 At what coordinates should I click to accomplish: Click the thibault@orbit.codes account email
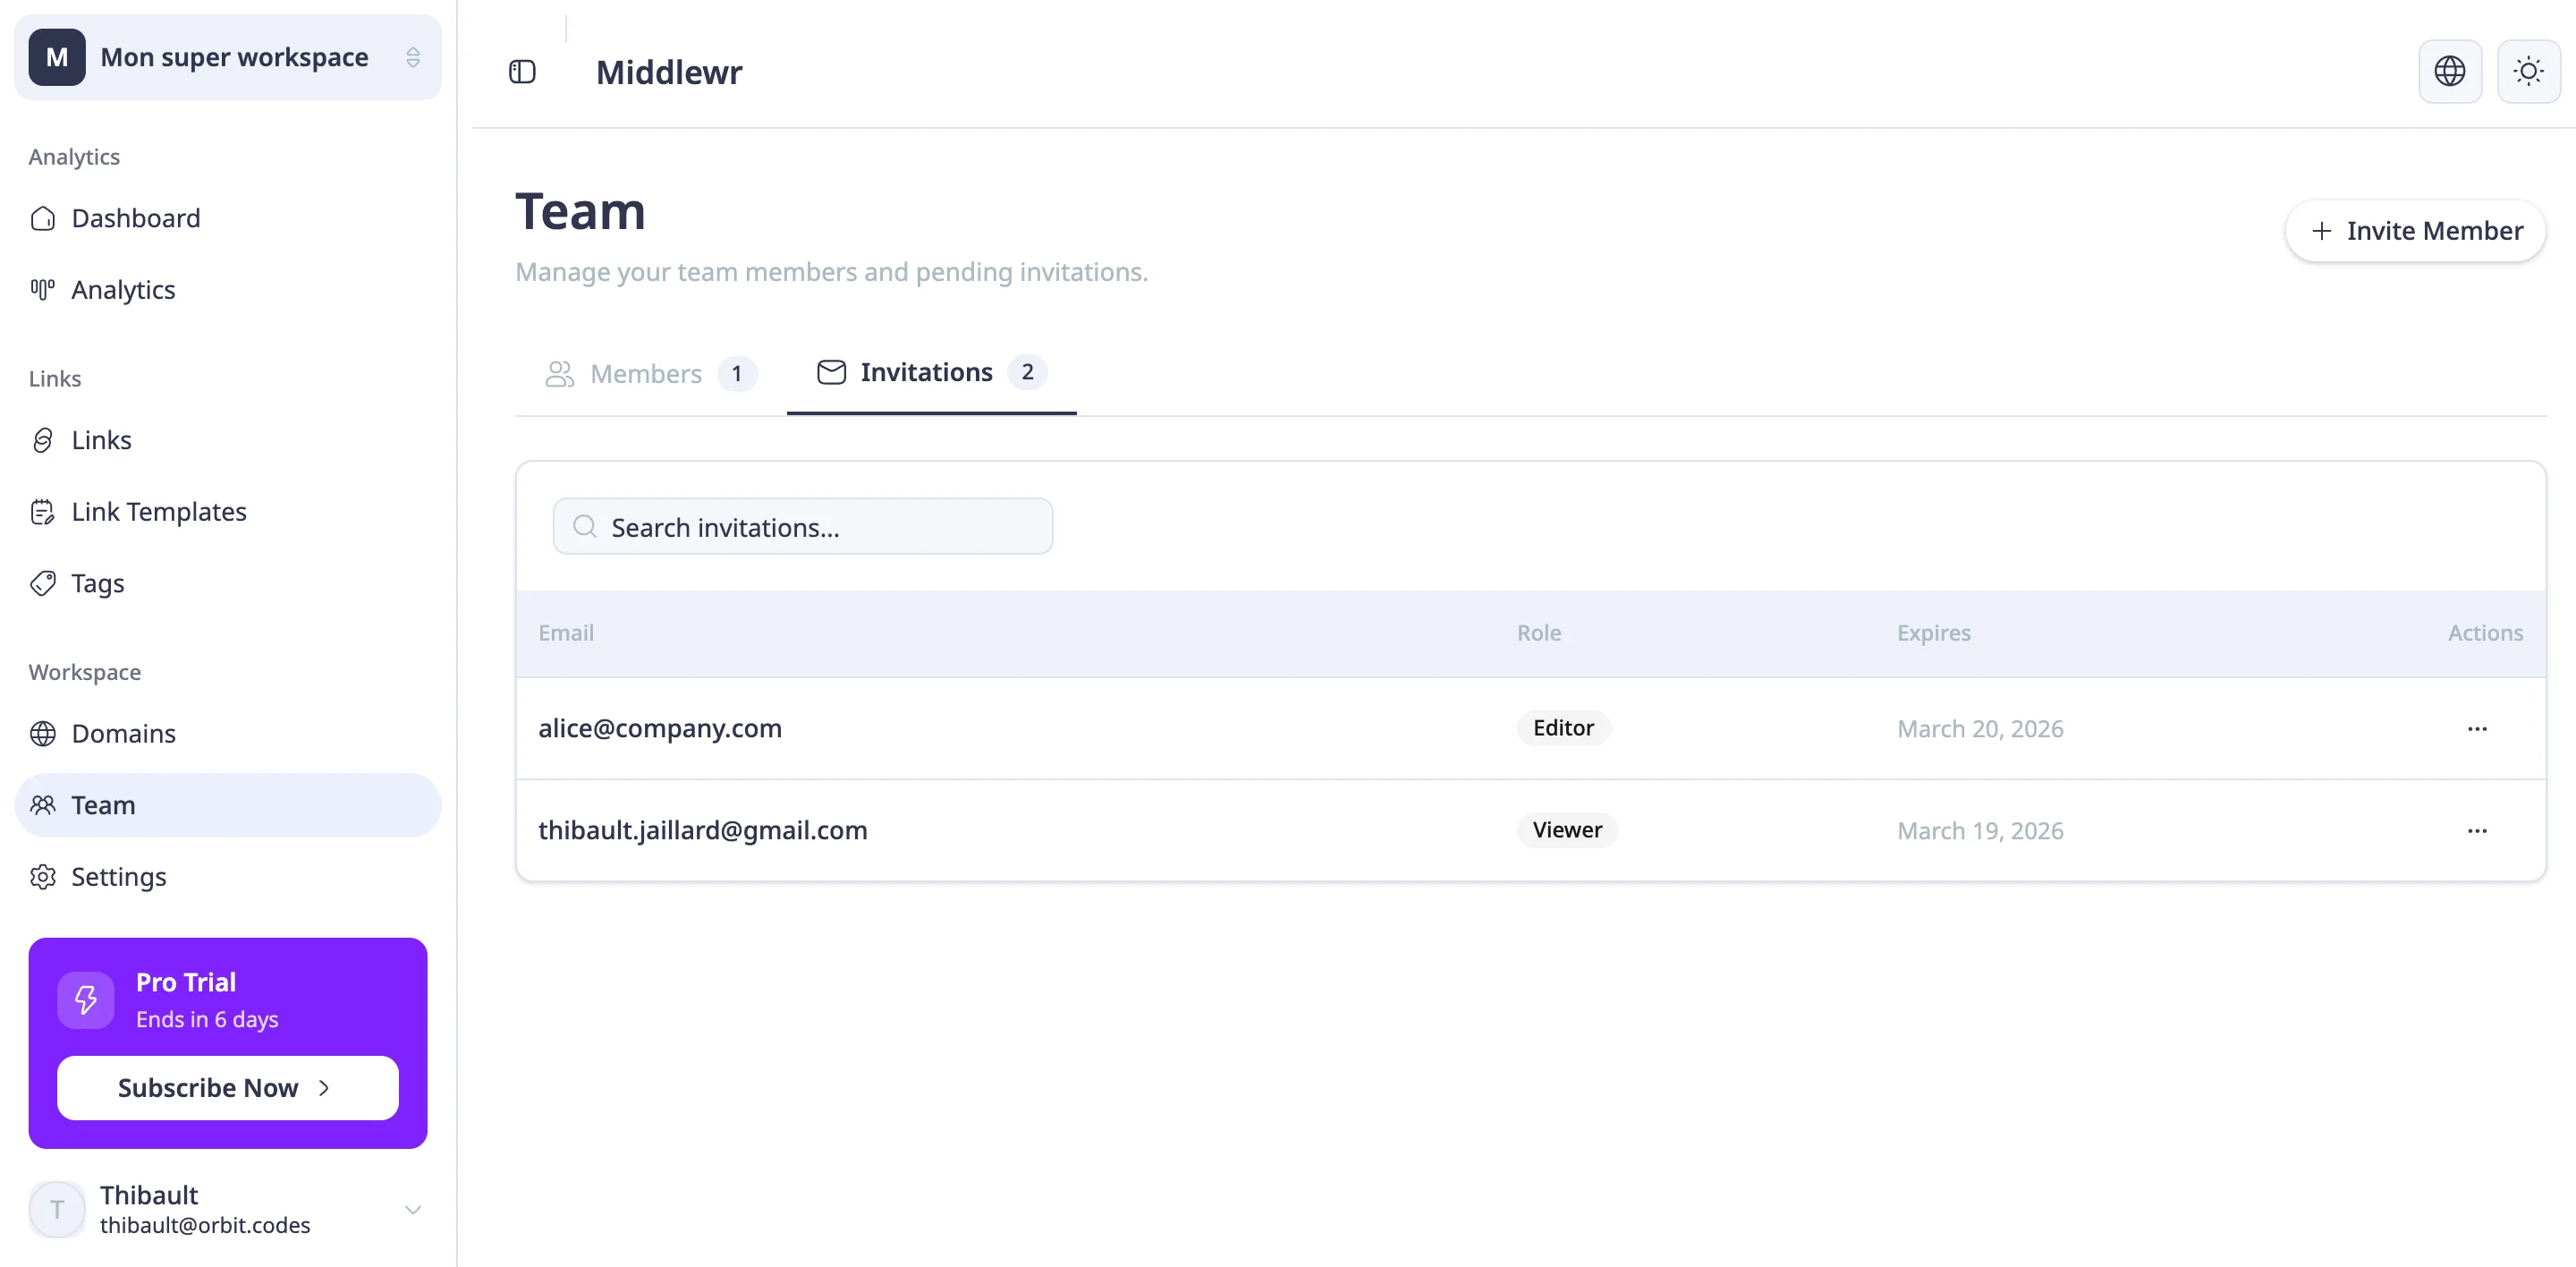[x=205, y=1225]
